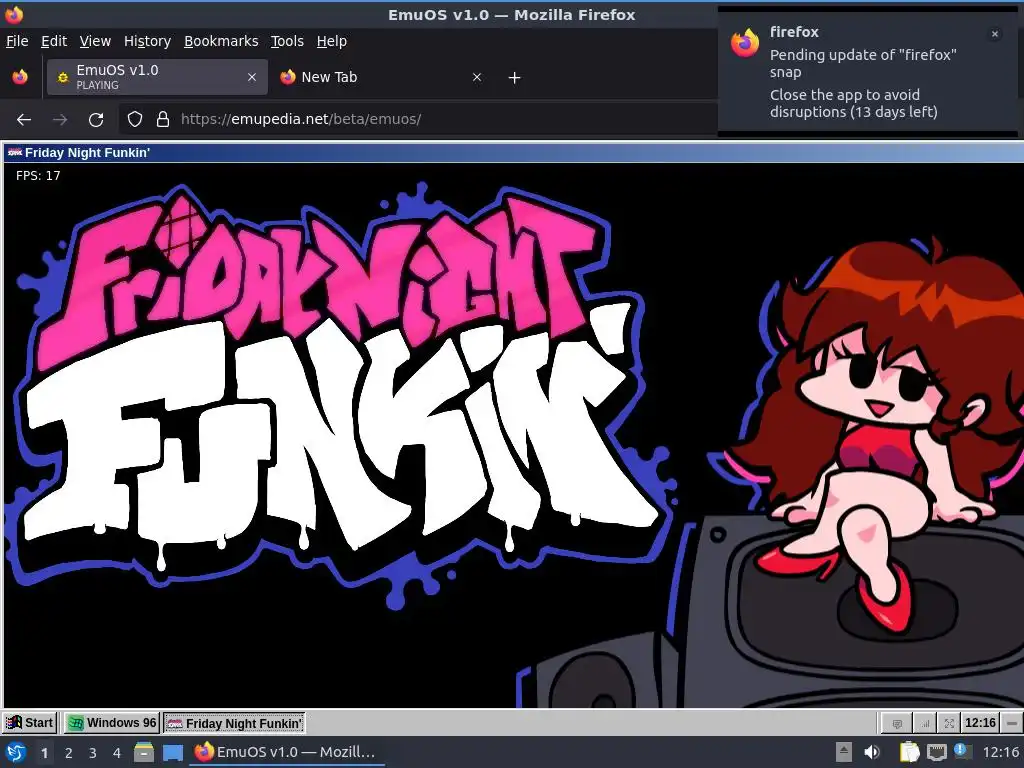Screen dimensions: 1024x768
Task: Go back one page
Action: coord(24,120)
